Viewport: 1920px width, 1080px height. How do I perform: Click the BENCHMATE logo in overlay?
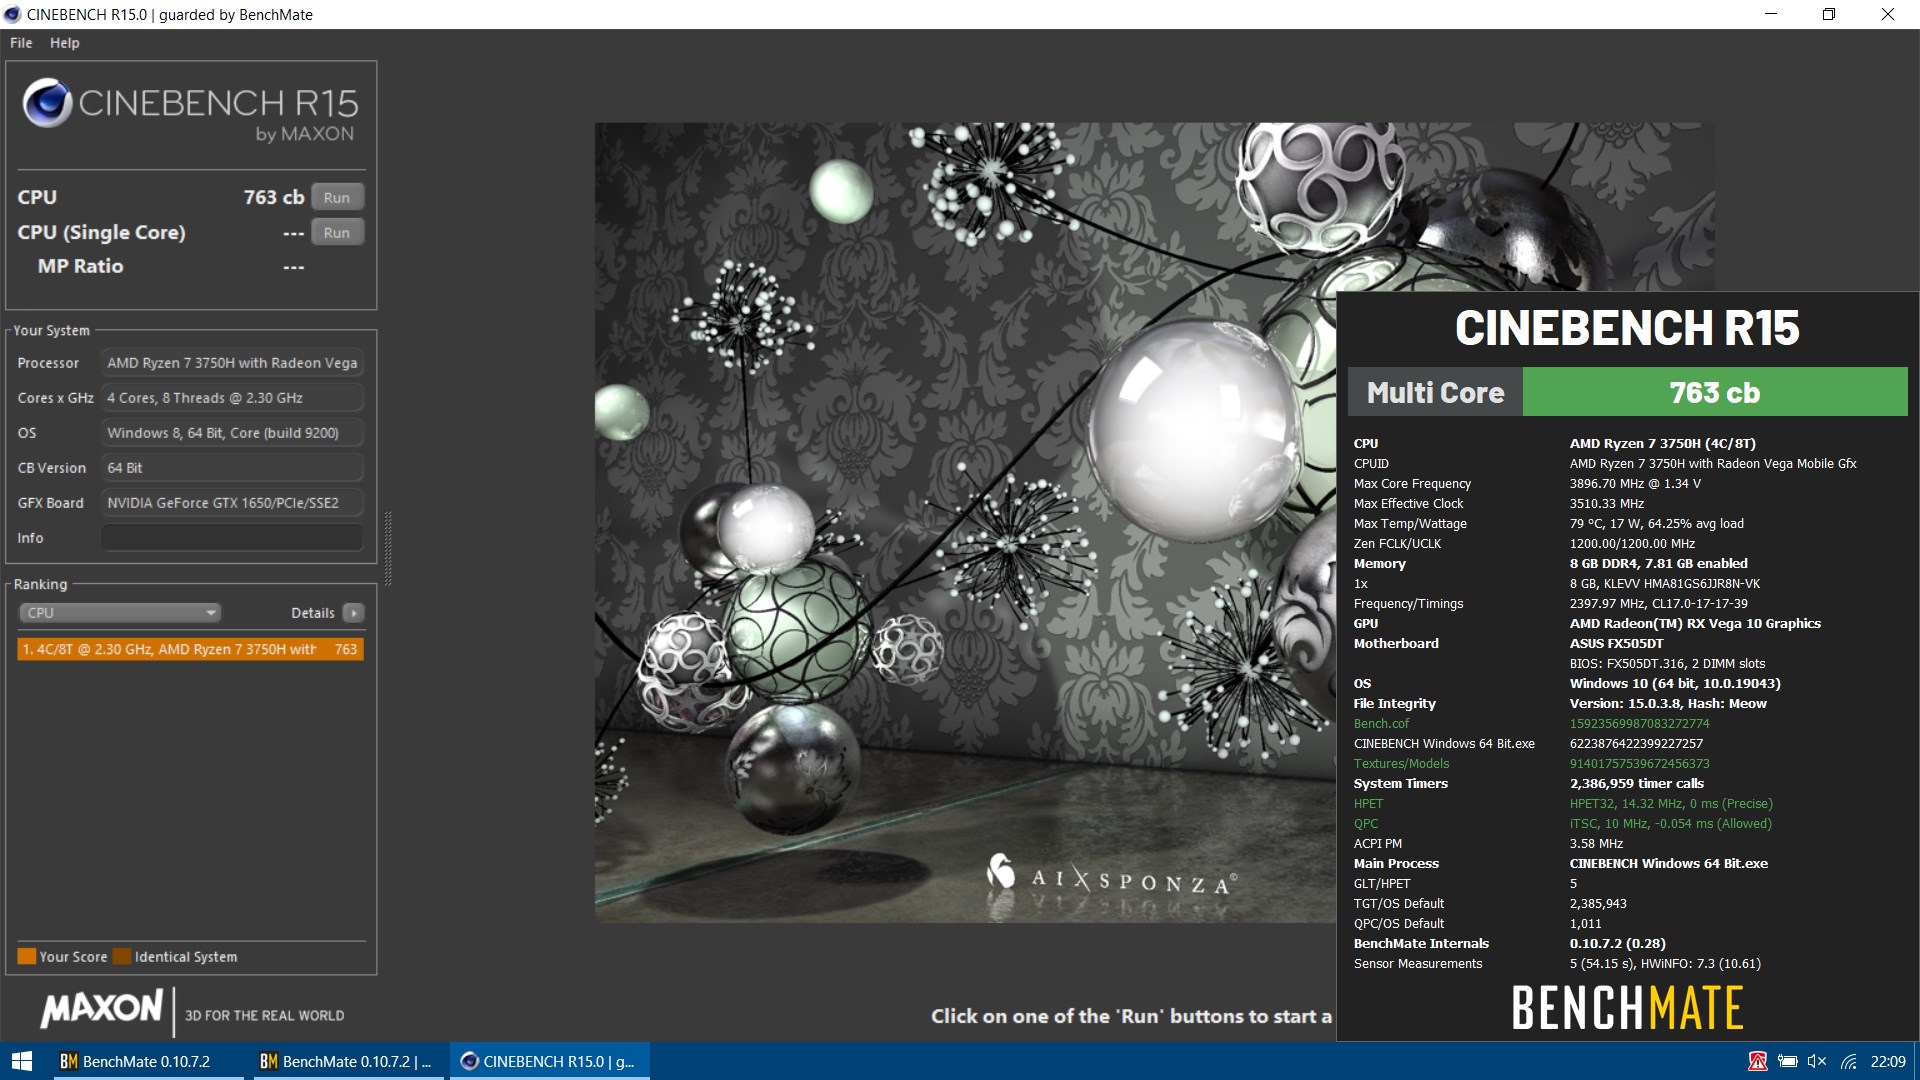click(1627, 1008)
